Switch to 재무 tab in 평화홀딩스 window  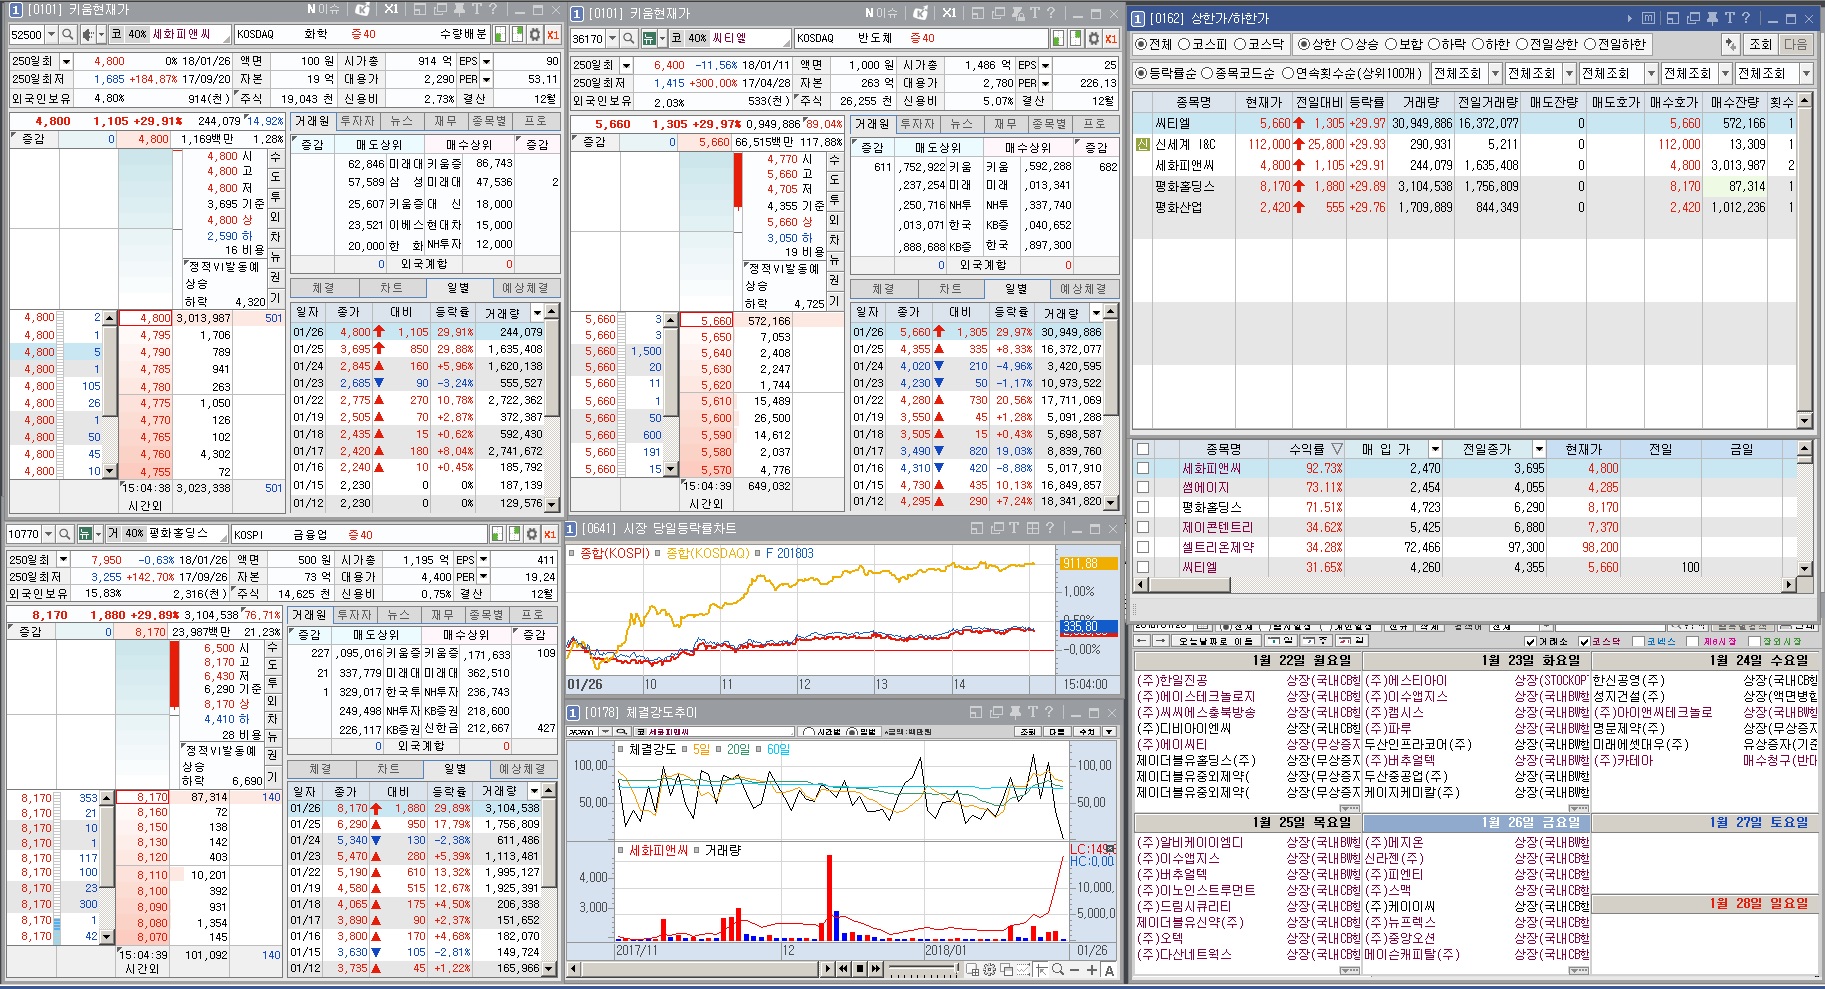click(x=442, y=615)
